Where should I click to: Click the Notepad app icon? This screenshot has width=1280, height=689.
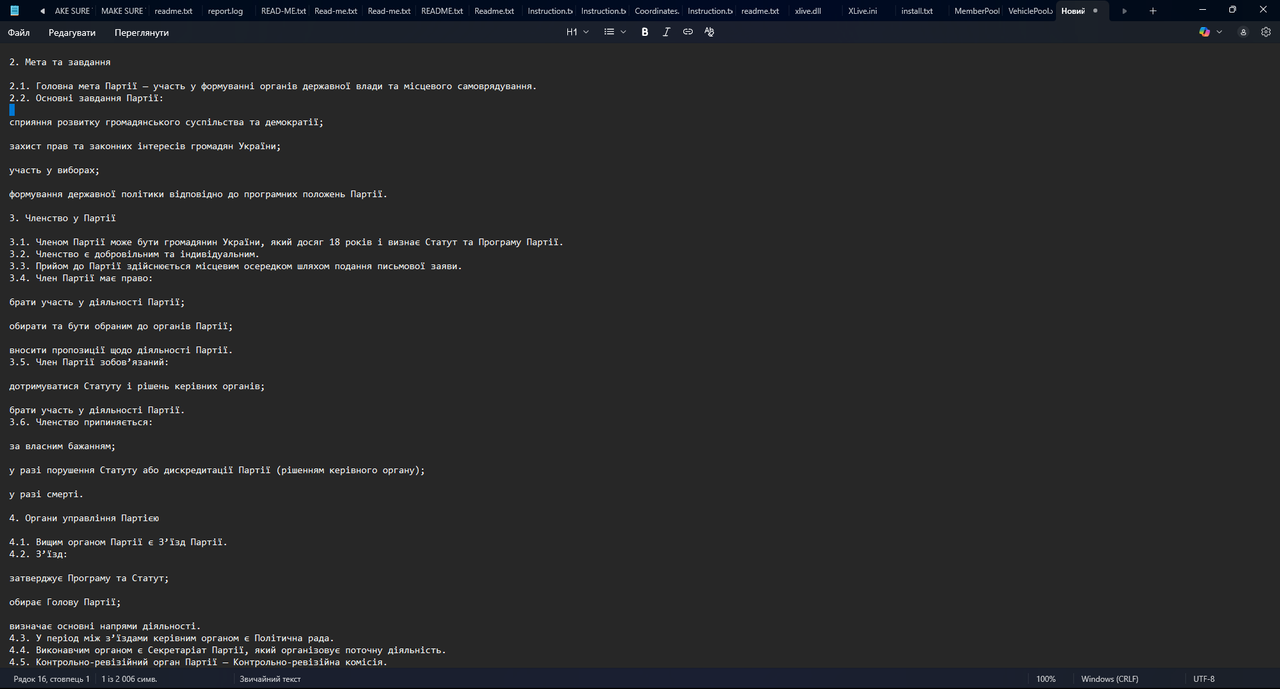(x=14, y=11)
